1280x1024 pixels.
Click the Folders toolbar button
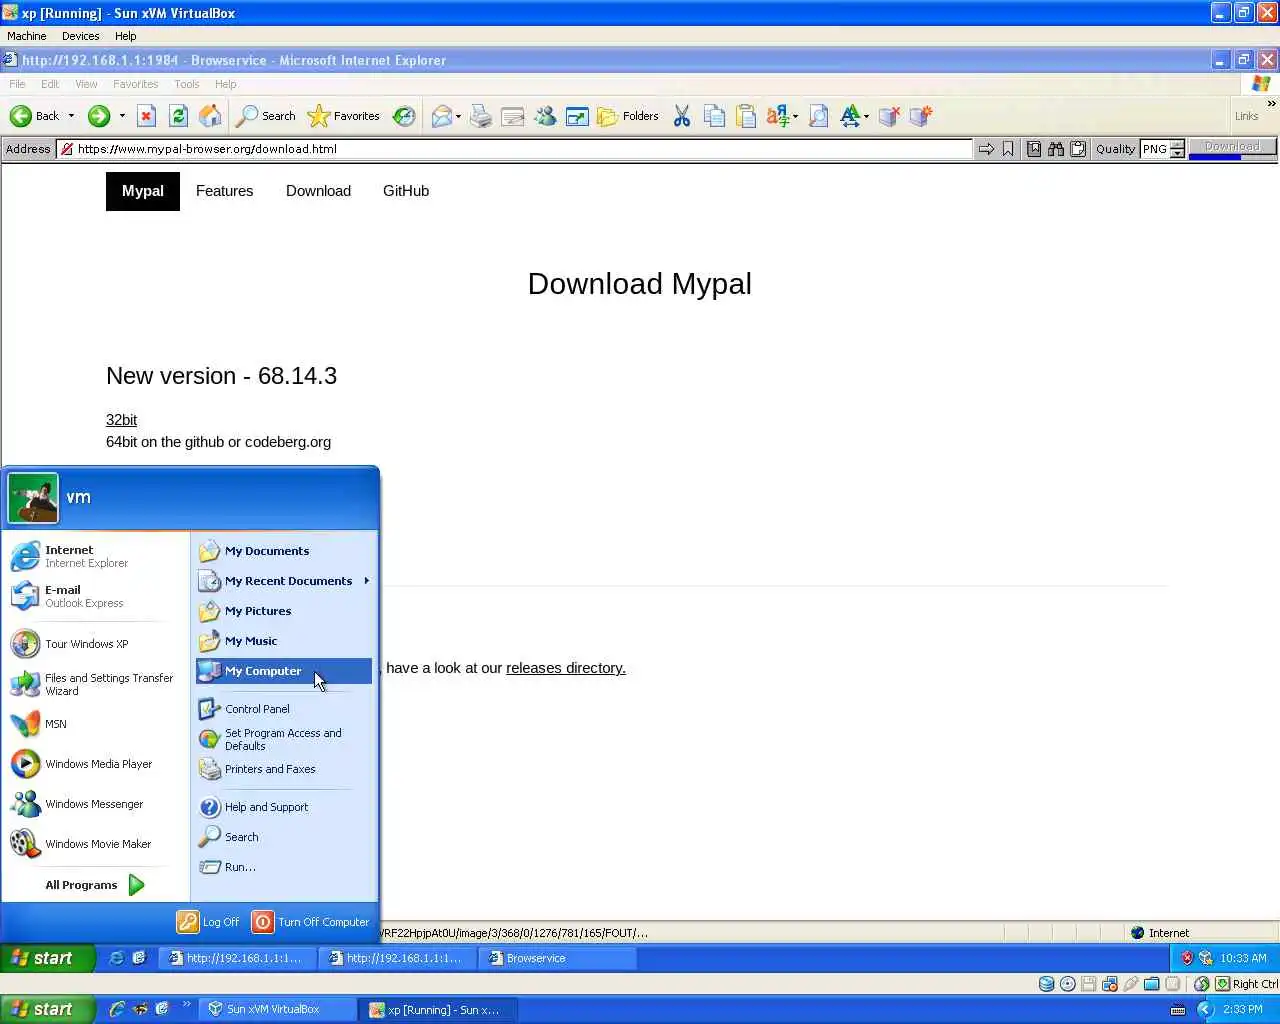(x=628, y=116)
